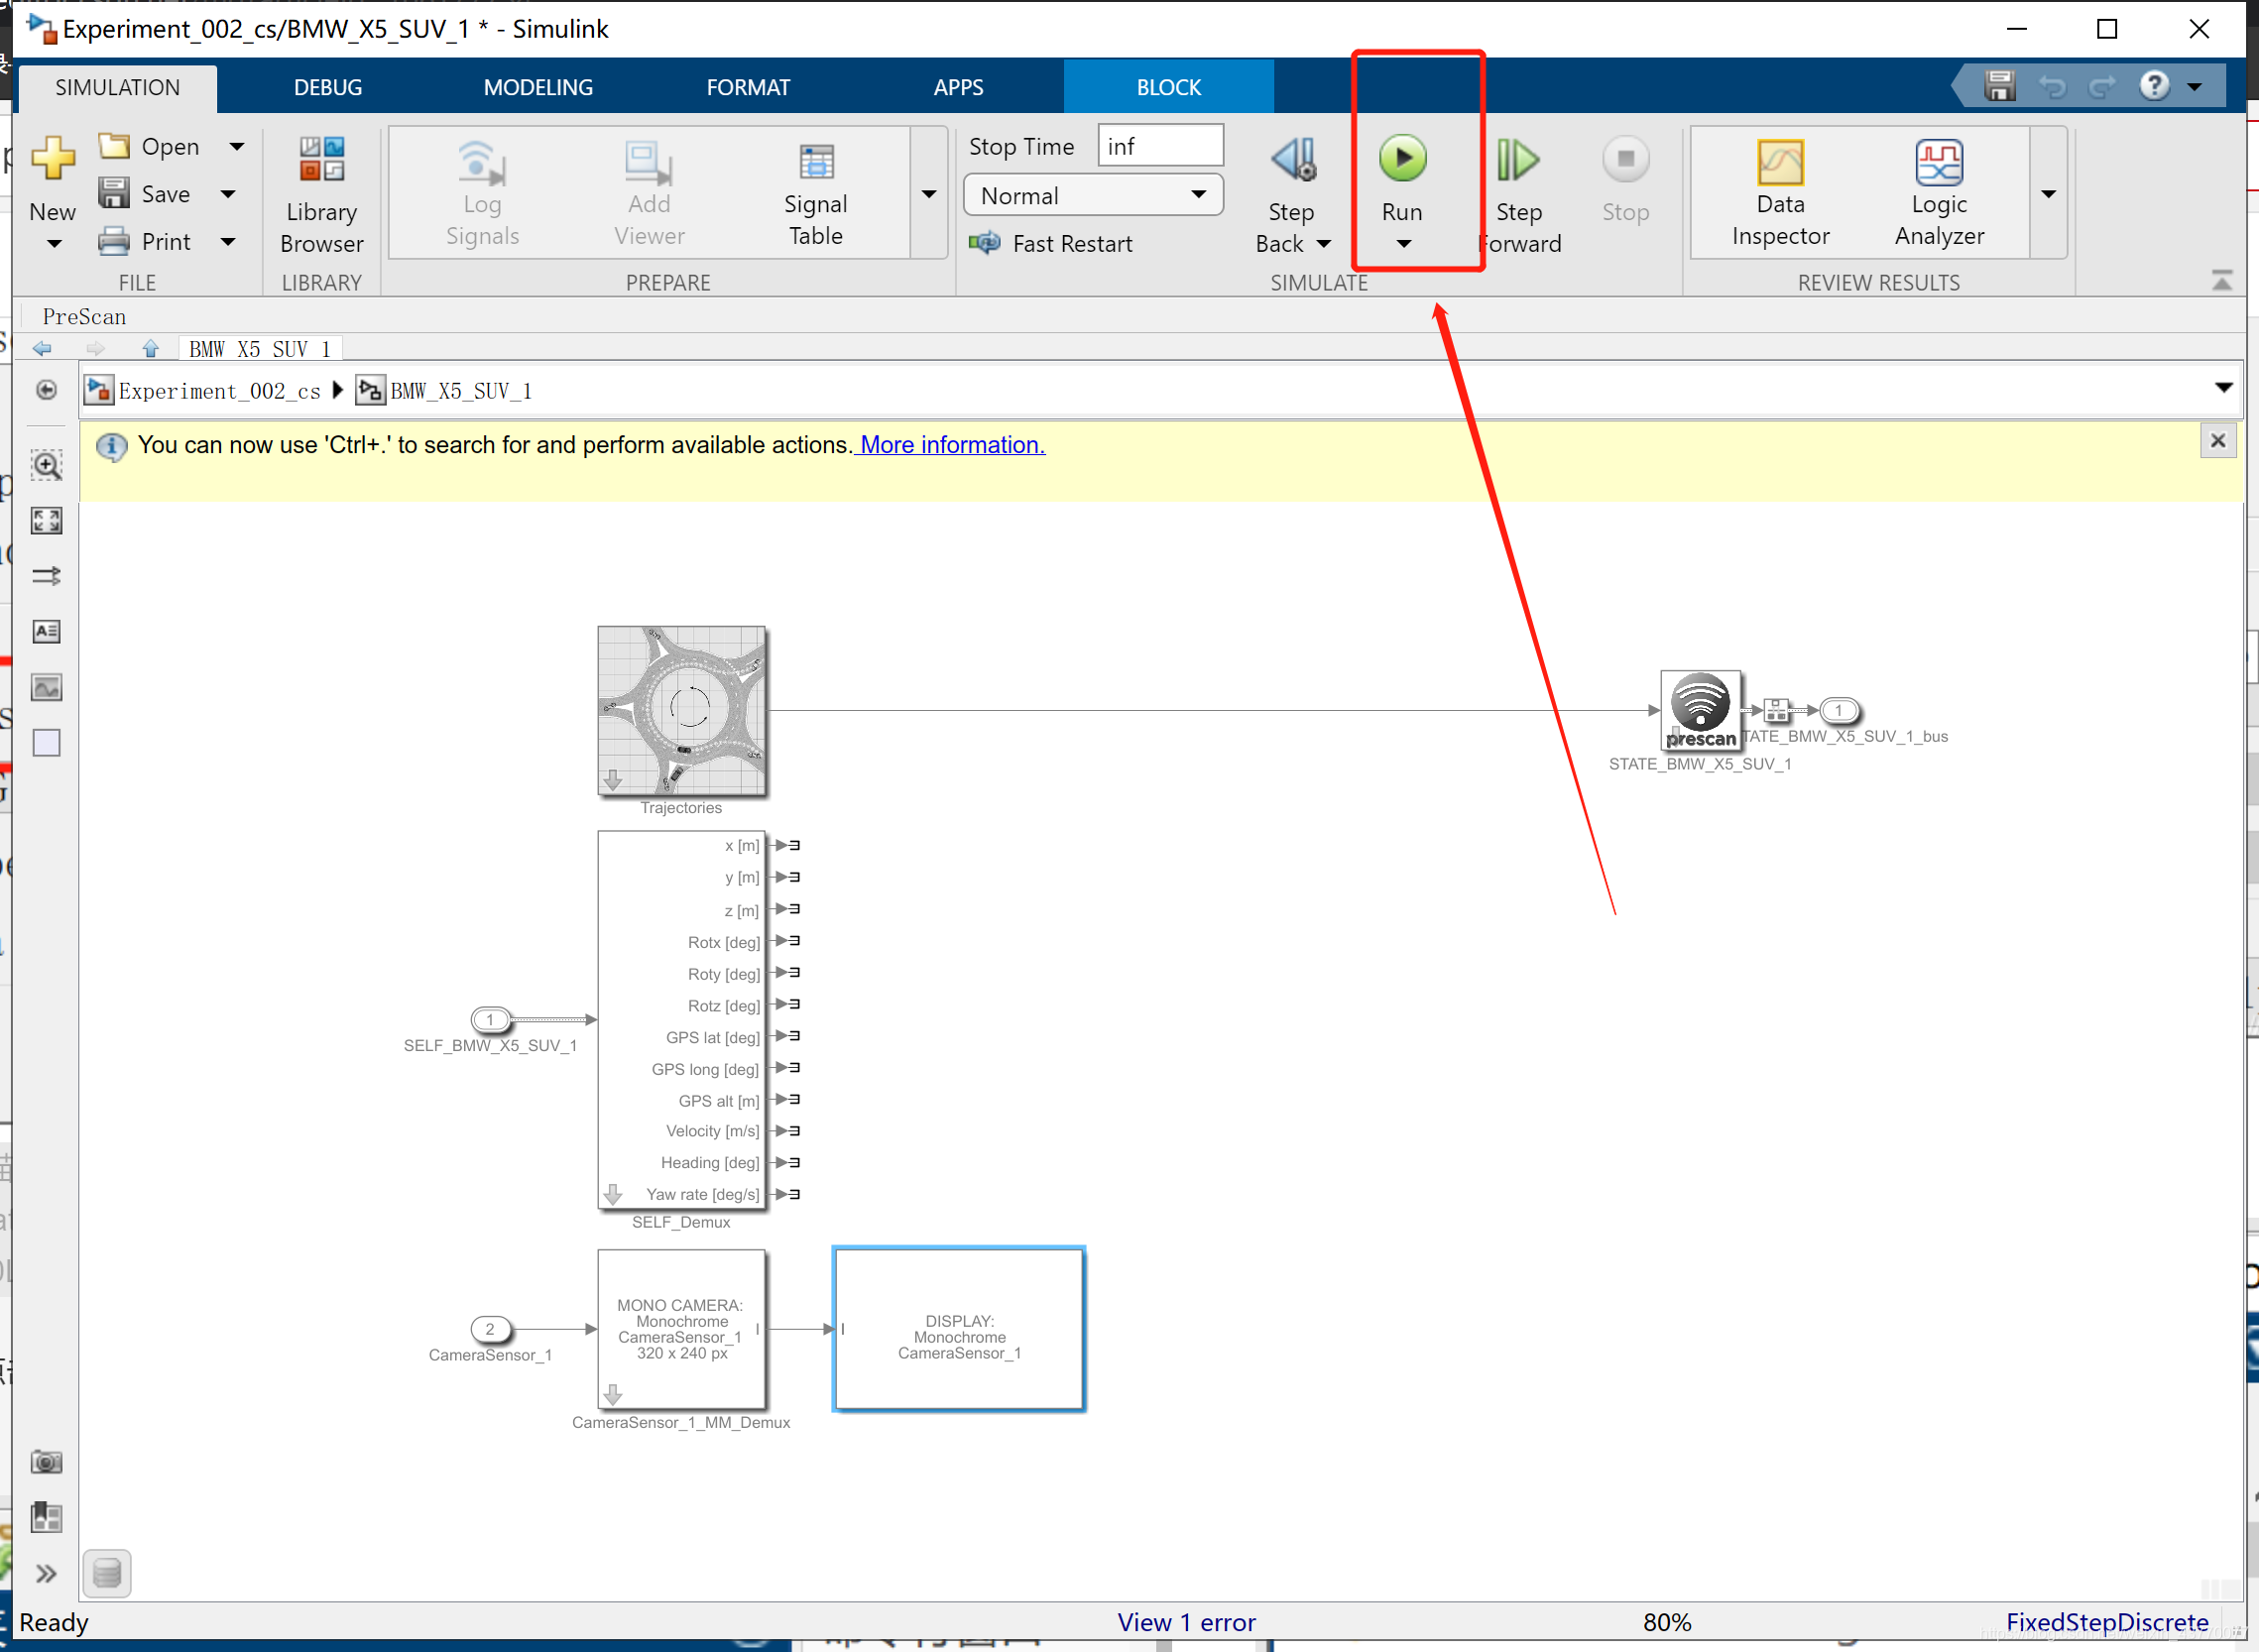Select the Trajectories block

[x=682, y=711]
